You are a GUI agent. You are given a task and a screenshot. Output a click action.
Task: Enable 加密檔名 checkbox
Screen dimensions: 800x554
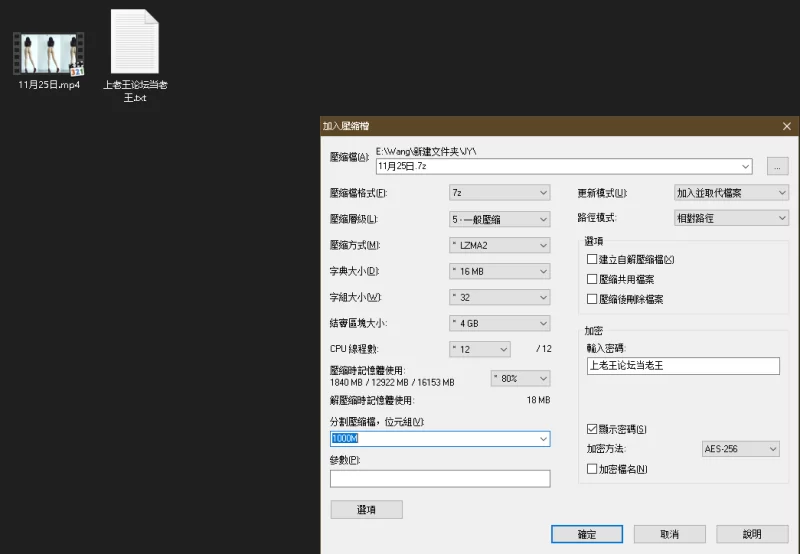tap(592, 469)
